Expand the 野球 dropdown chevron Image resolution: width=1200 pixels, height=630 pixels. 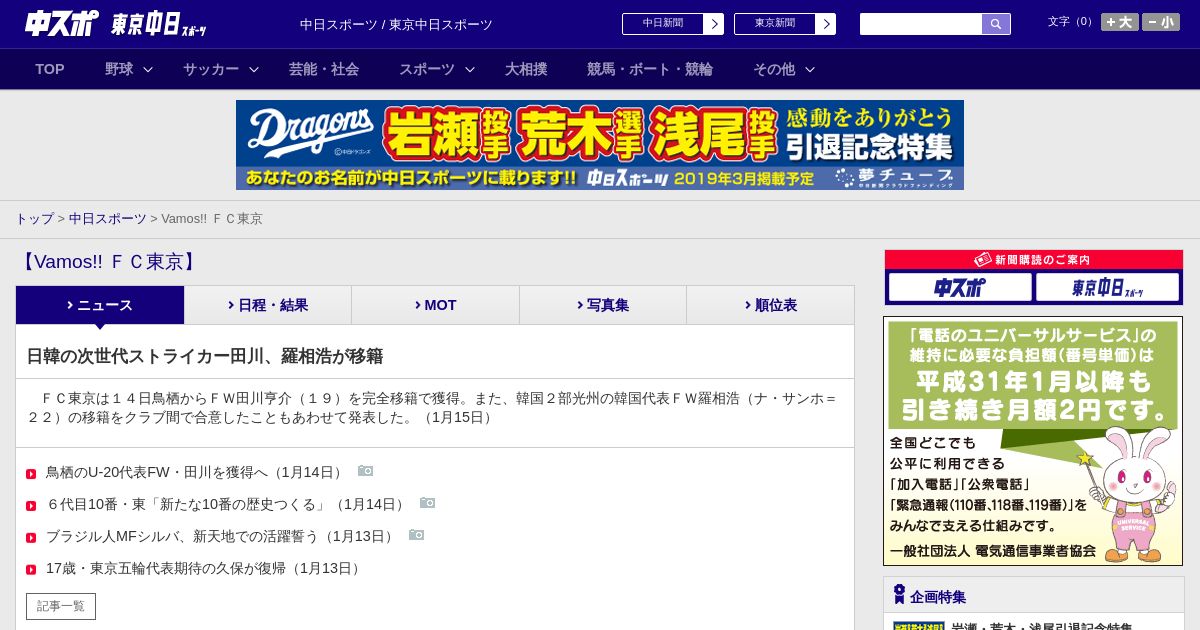coord(148,69)
